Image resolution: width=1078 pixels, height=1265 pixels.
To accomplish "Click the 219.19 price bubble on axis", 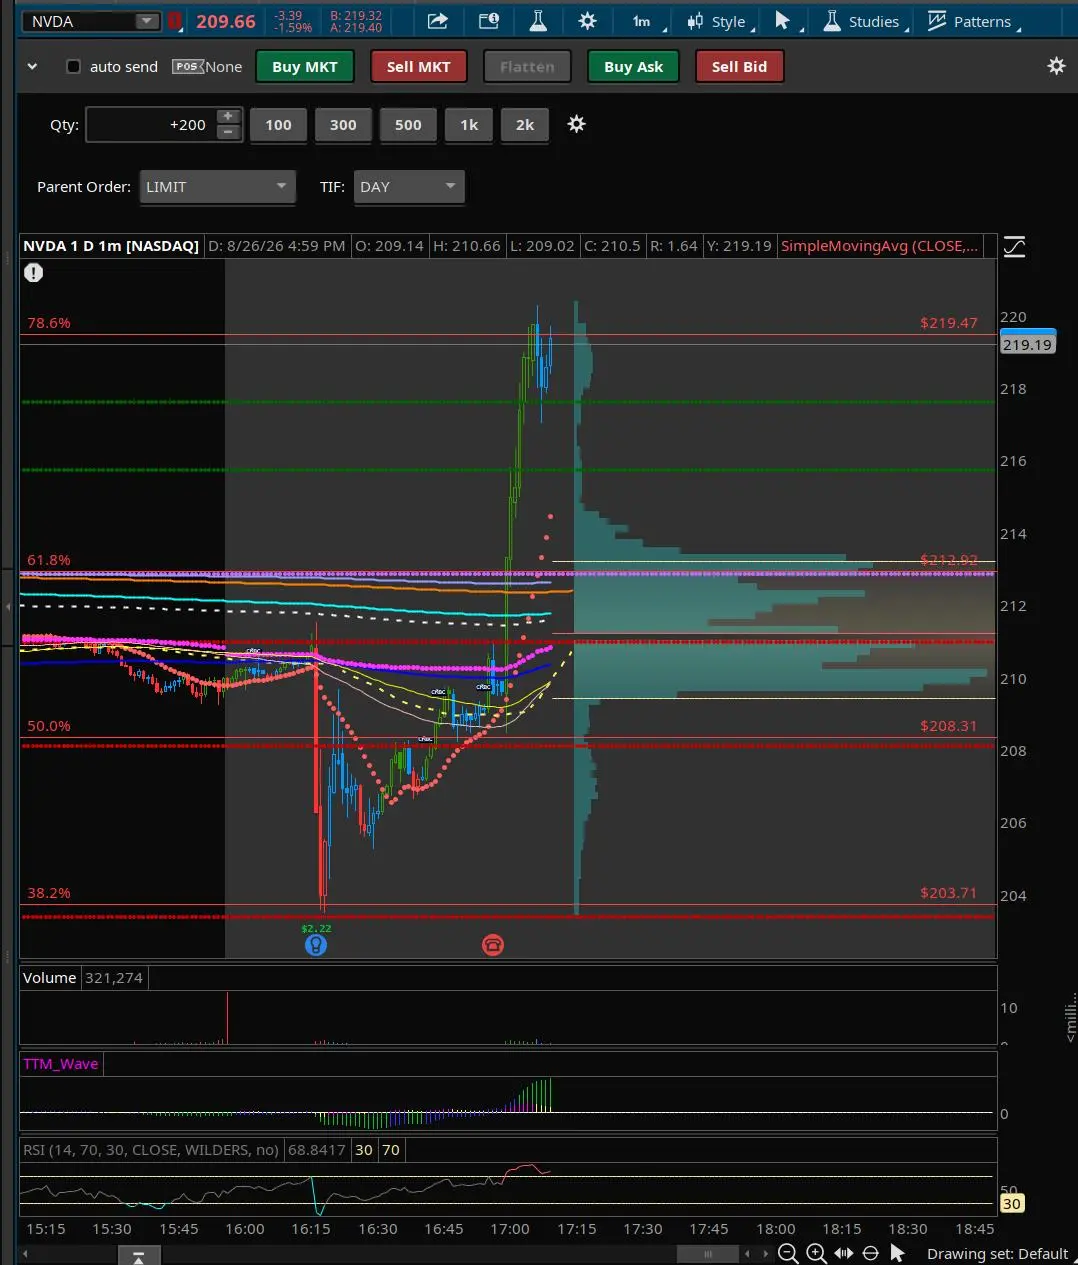I will pos(1027,343).
